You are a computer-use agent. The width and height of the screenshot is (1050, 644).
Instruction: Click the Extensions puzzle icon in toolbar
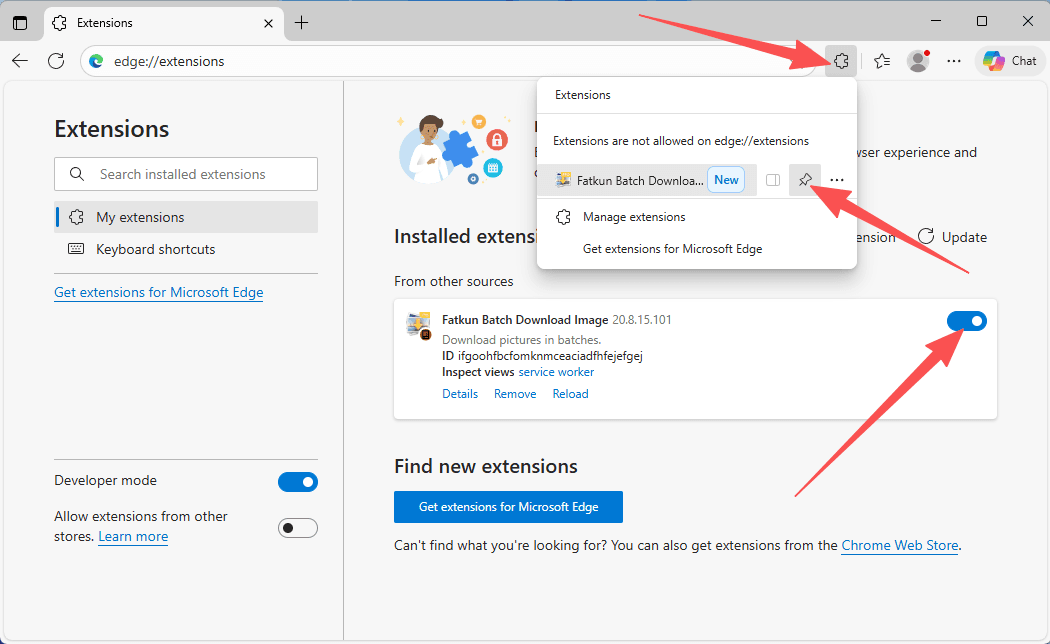coord(841,61)
